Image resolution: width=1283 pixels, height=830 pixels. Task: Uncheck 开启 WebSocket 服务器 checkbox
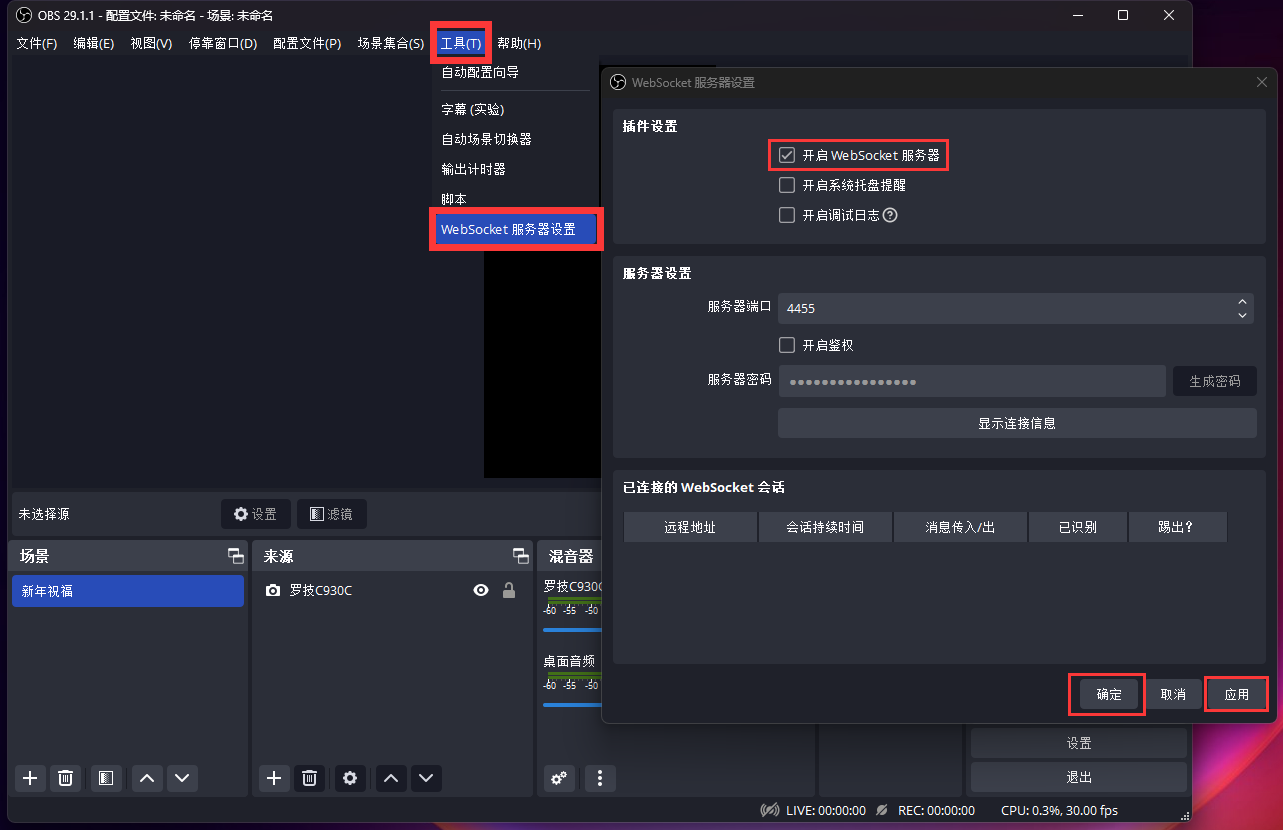787,156
